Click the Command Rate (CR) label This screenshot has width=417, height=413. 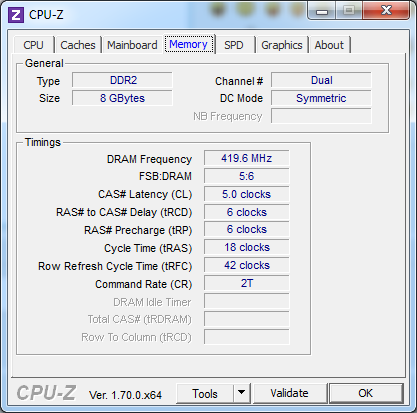click(144, 284)
